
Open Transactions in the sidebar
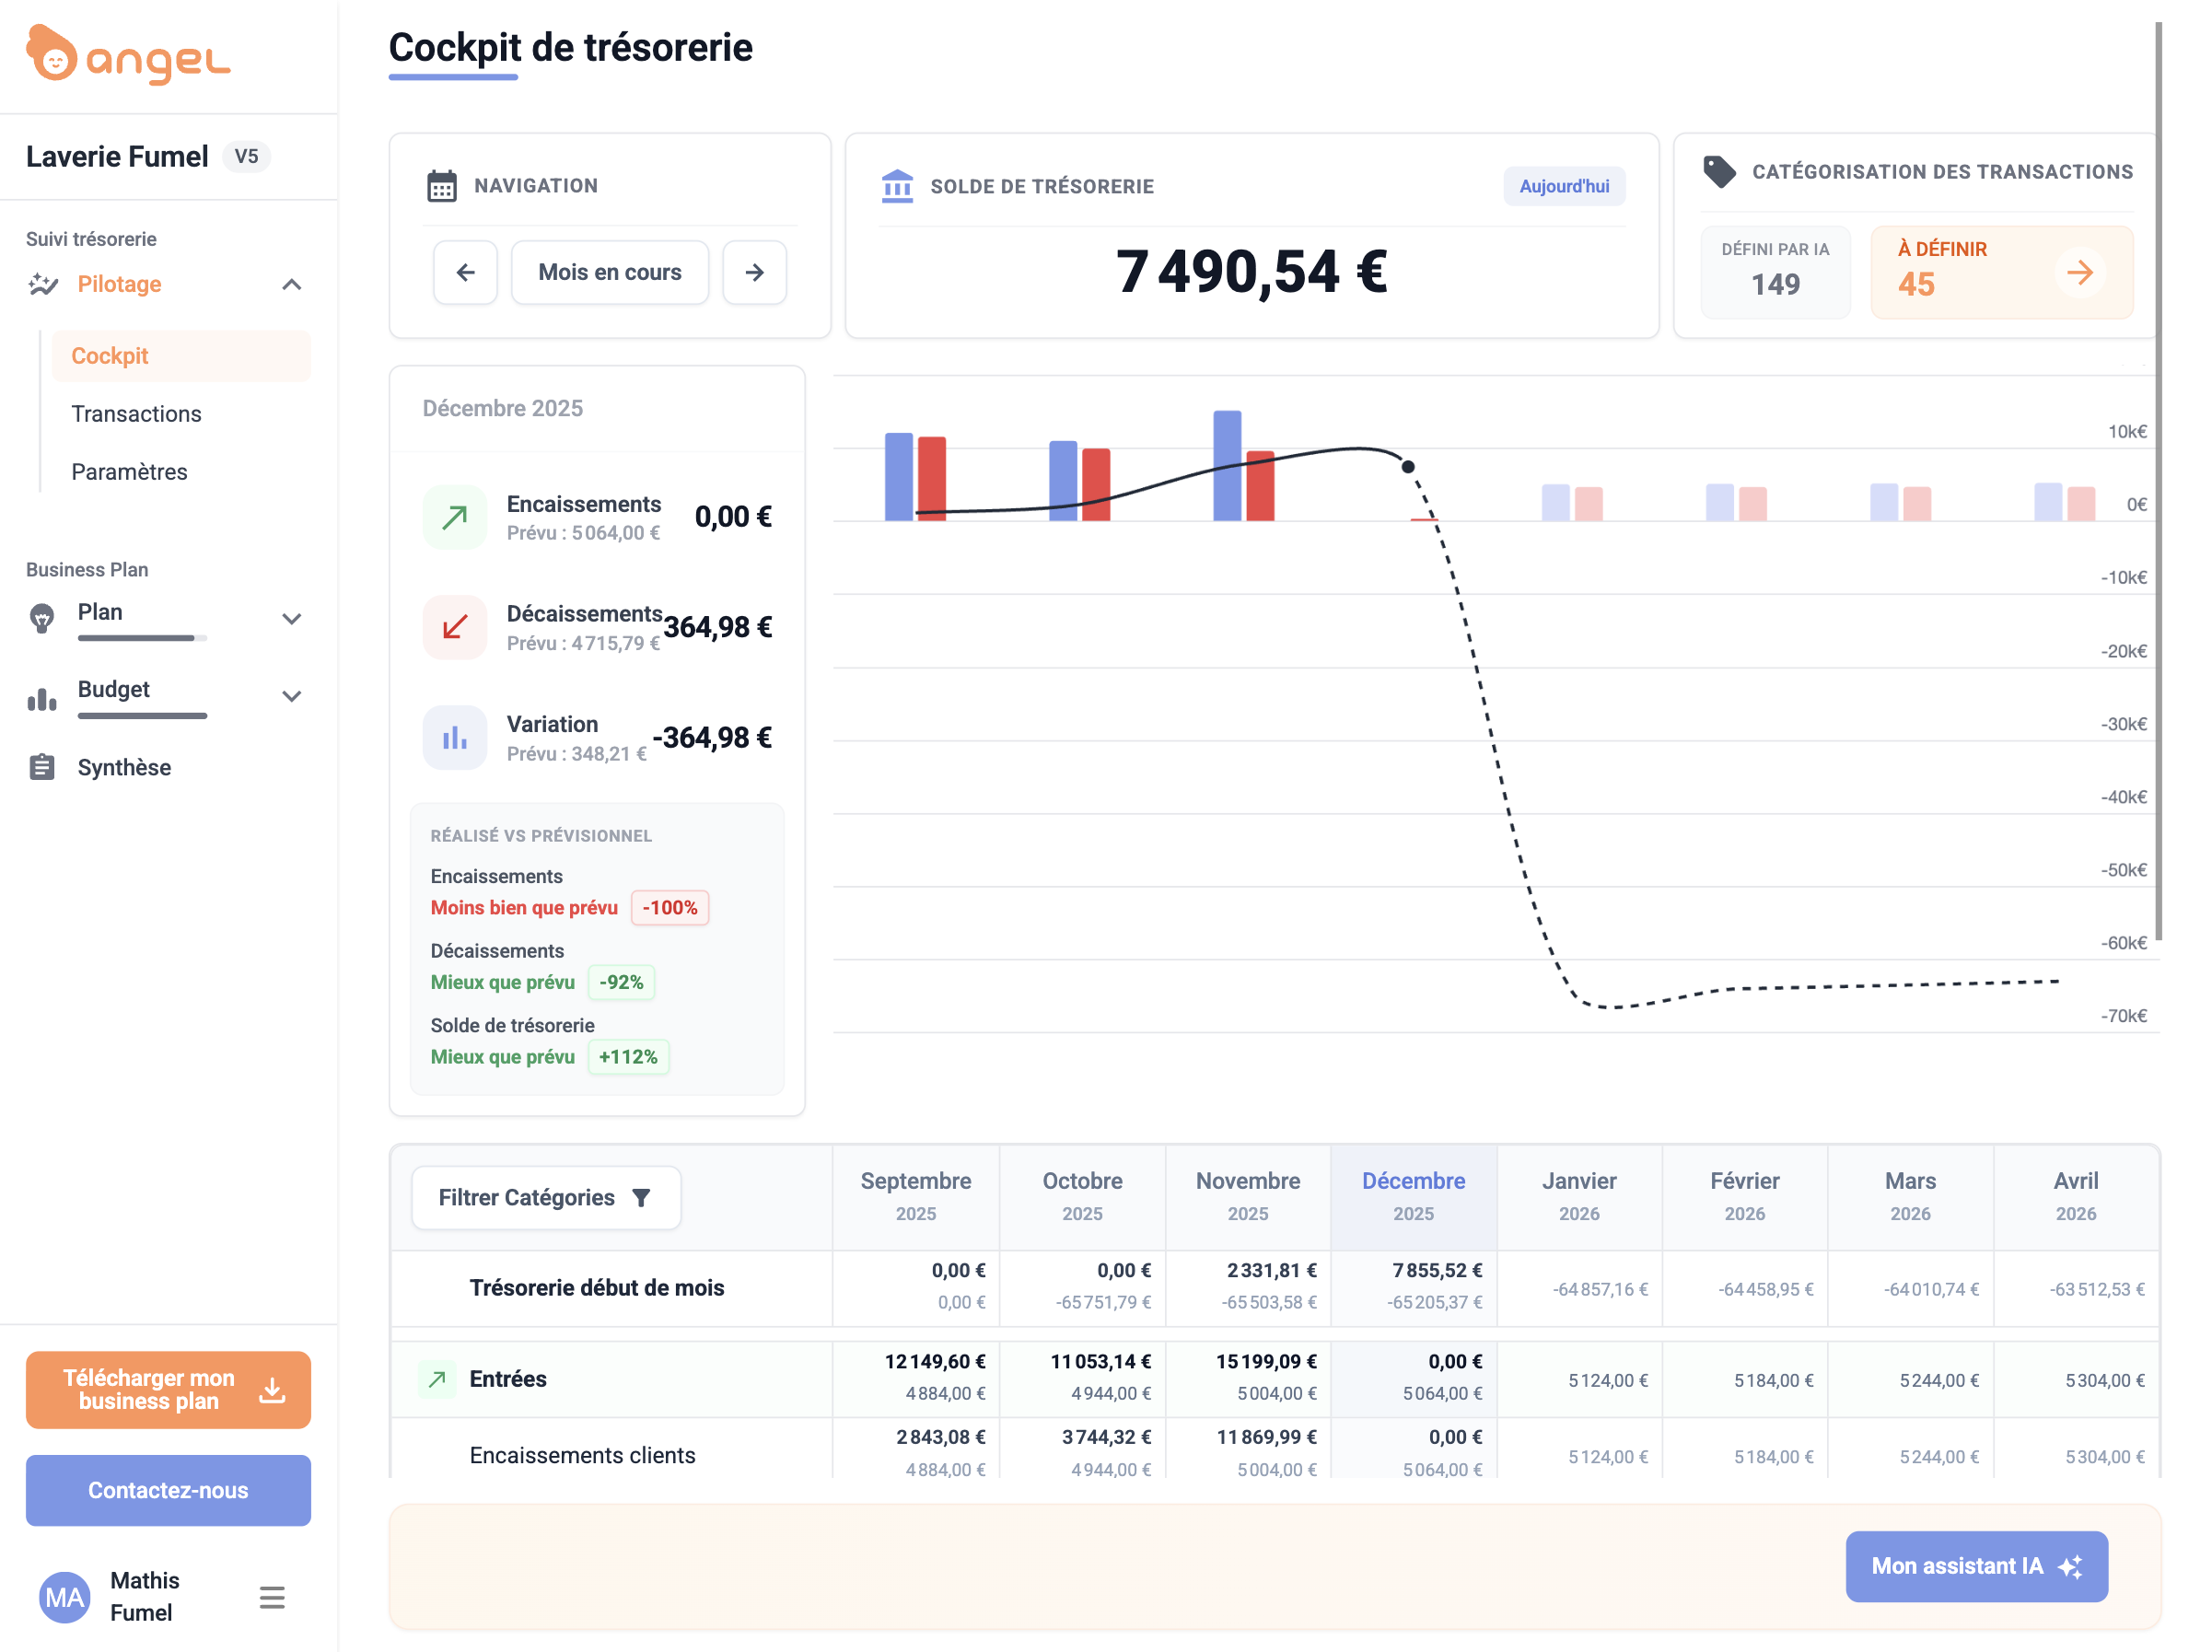[x=136, y=414]
